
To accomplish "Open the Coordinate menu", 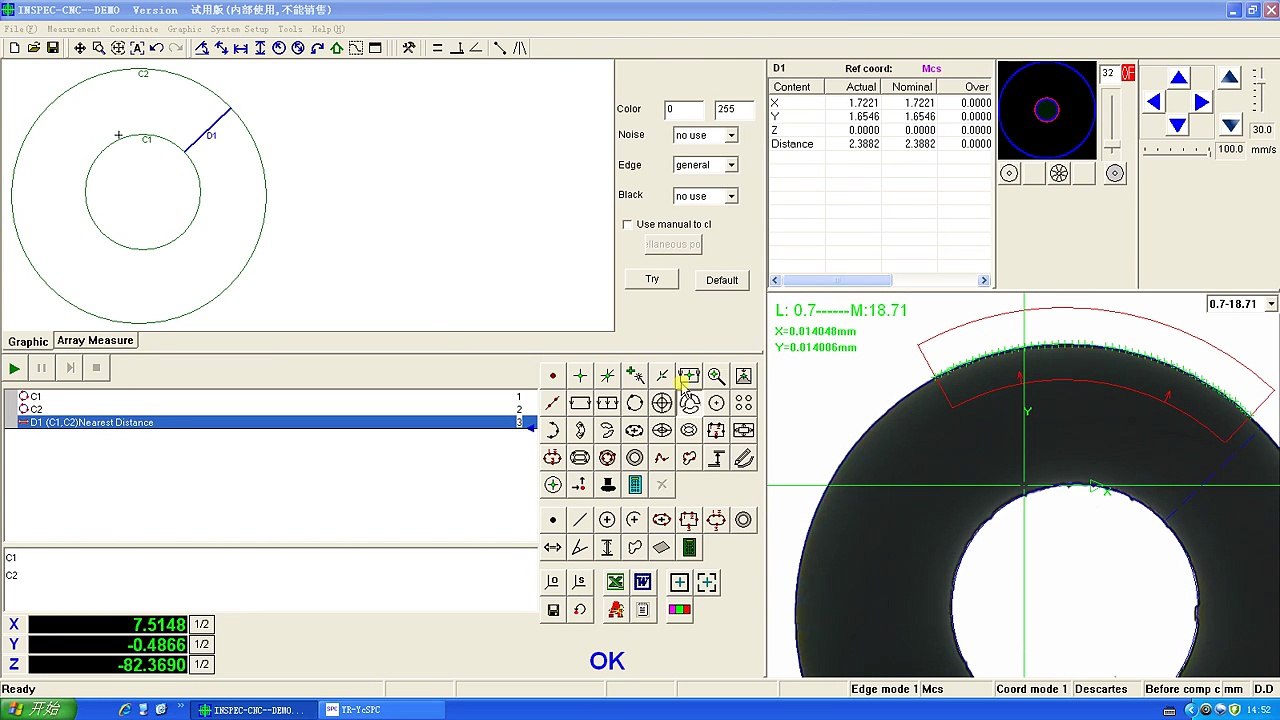I will click(x=134, y=29).
